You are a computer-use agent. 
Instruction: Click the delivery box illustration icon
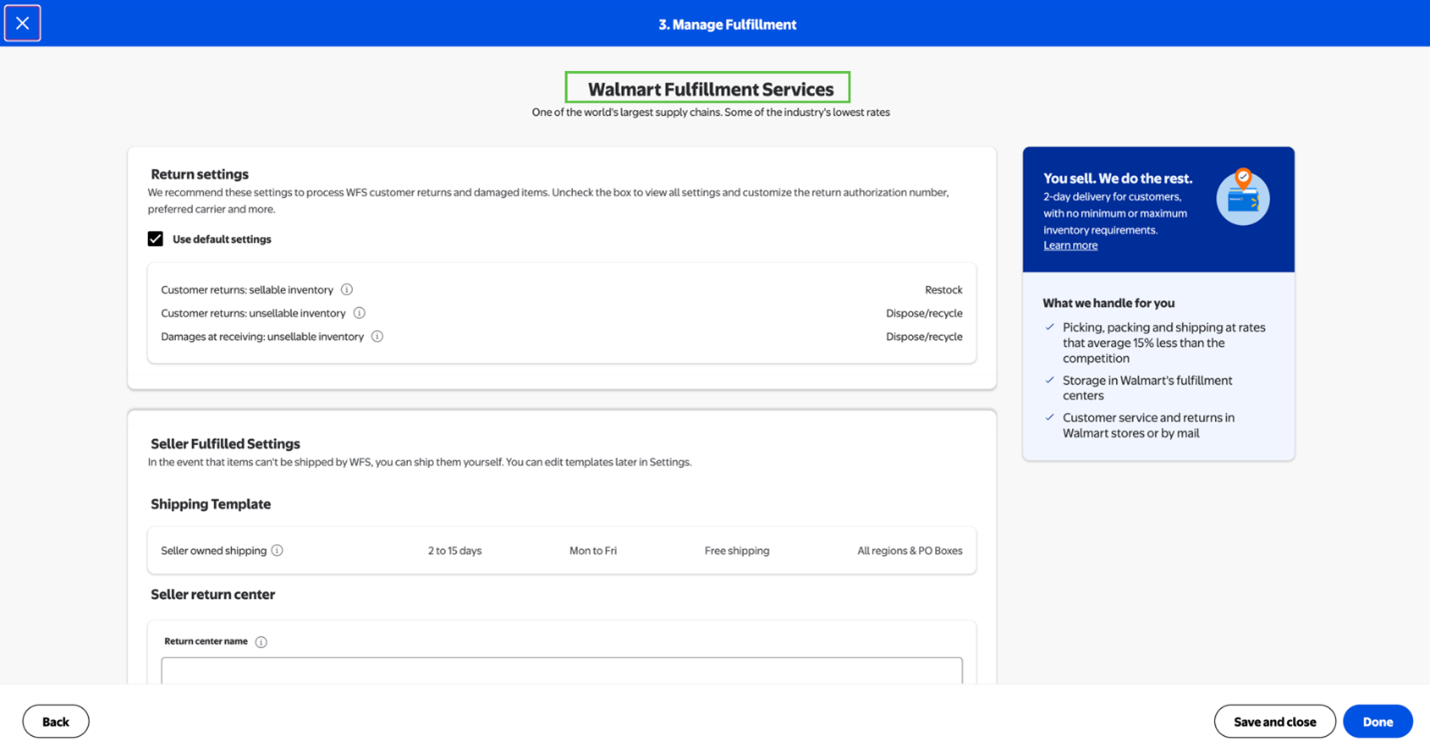1243,196
